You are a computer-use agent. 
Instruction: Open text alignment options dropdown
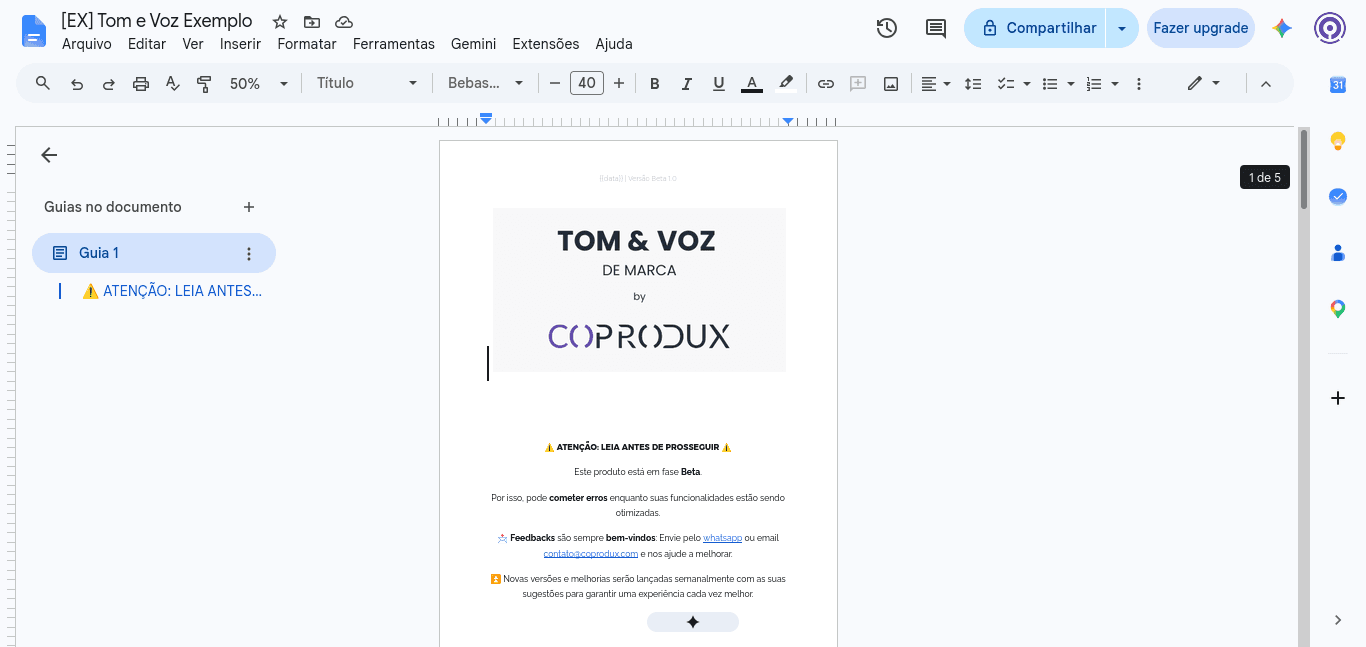point(936,84)
